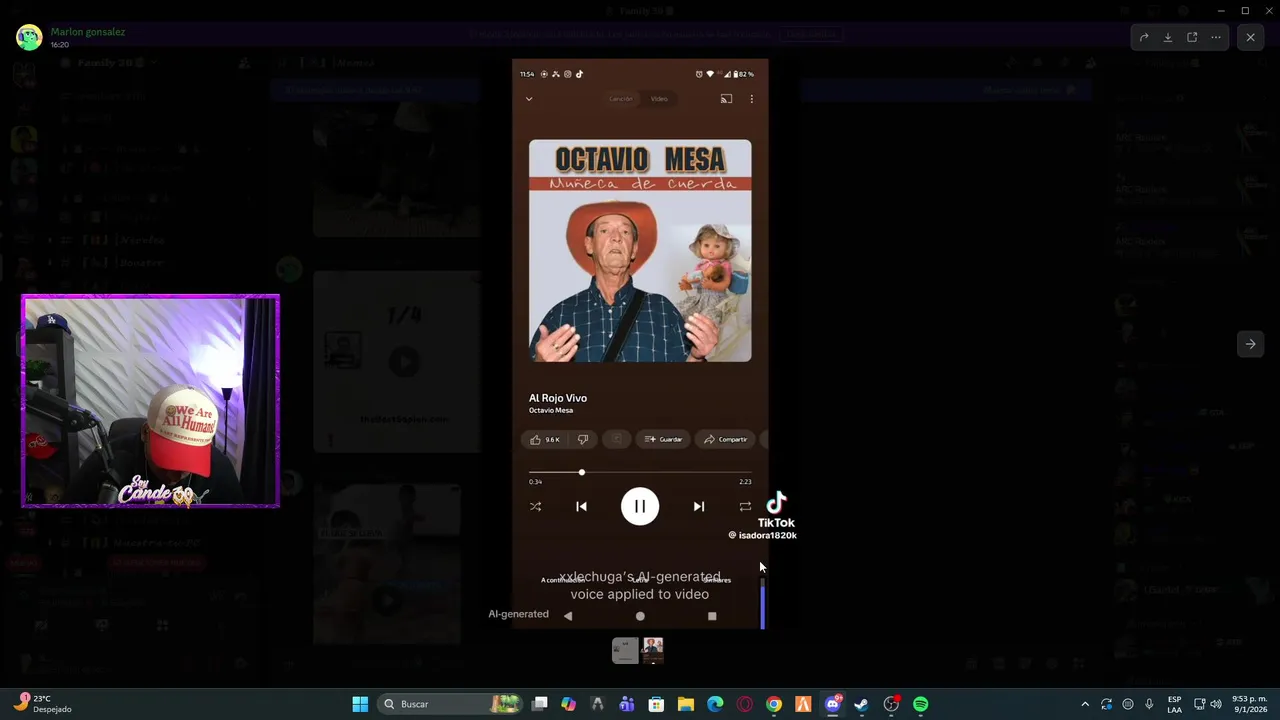Open the volume control in system tray
Screen dimensions: 1280x720
[x=1216, y=704]
